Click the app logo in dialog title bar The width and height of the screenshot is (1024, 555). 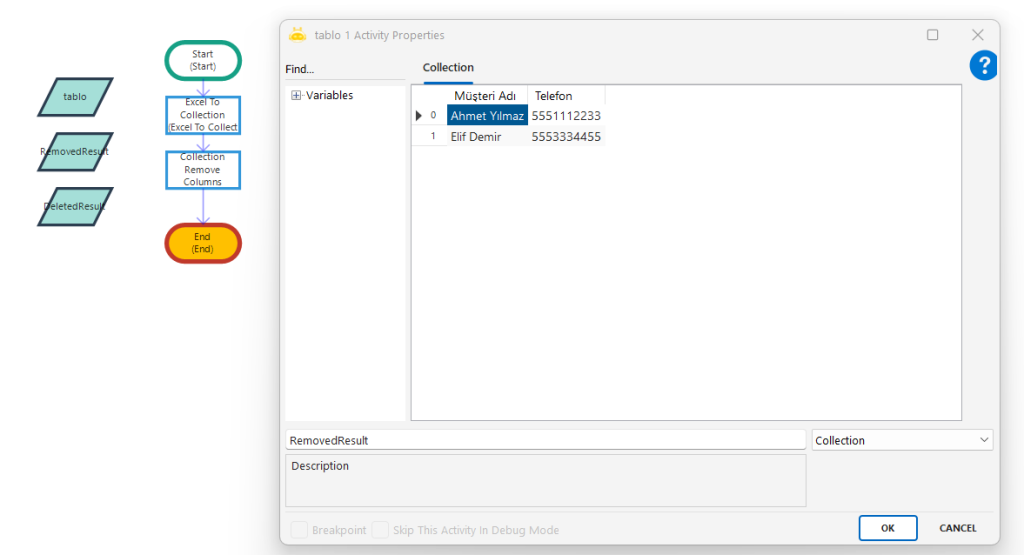[297, 35]
